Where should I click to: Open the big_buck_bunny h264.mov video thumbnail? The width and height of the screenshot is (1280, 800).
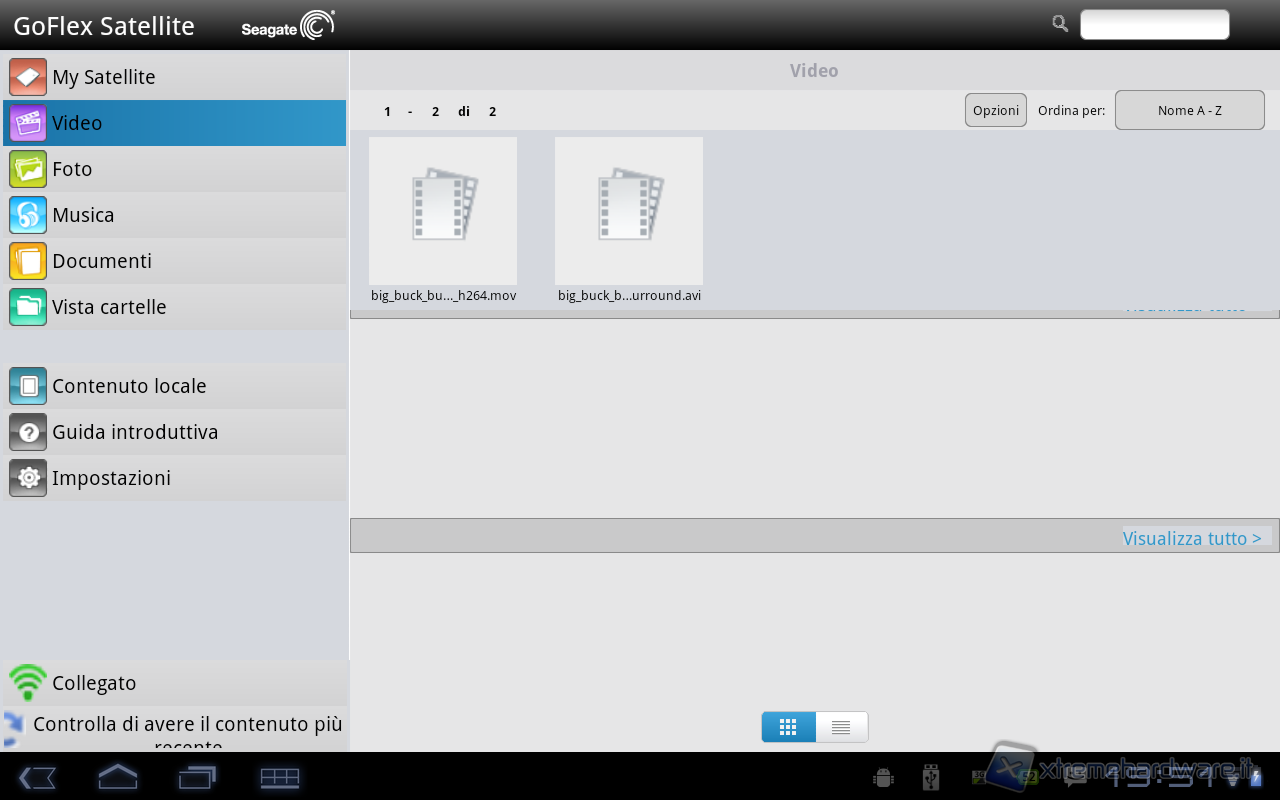click(443, 211)
